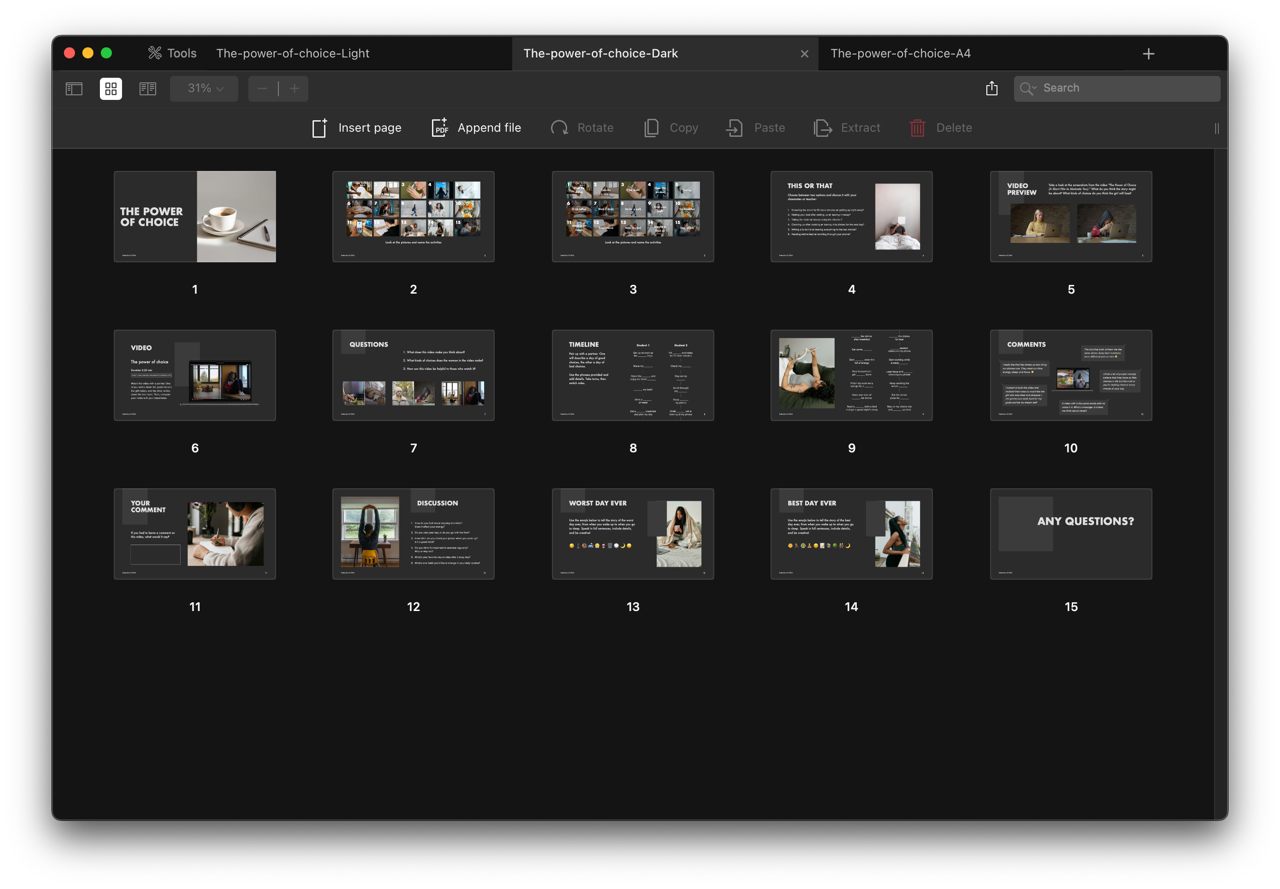Click the share icon
This screenshot has height=889, width=1280.
coord(991,88)
